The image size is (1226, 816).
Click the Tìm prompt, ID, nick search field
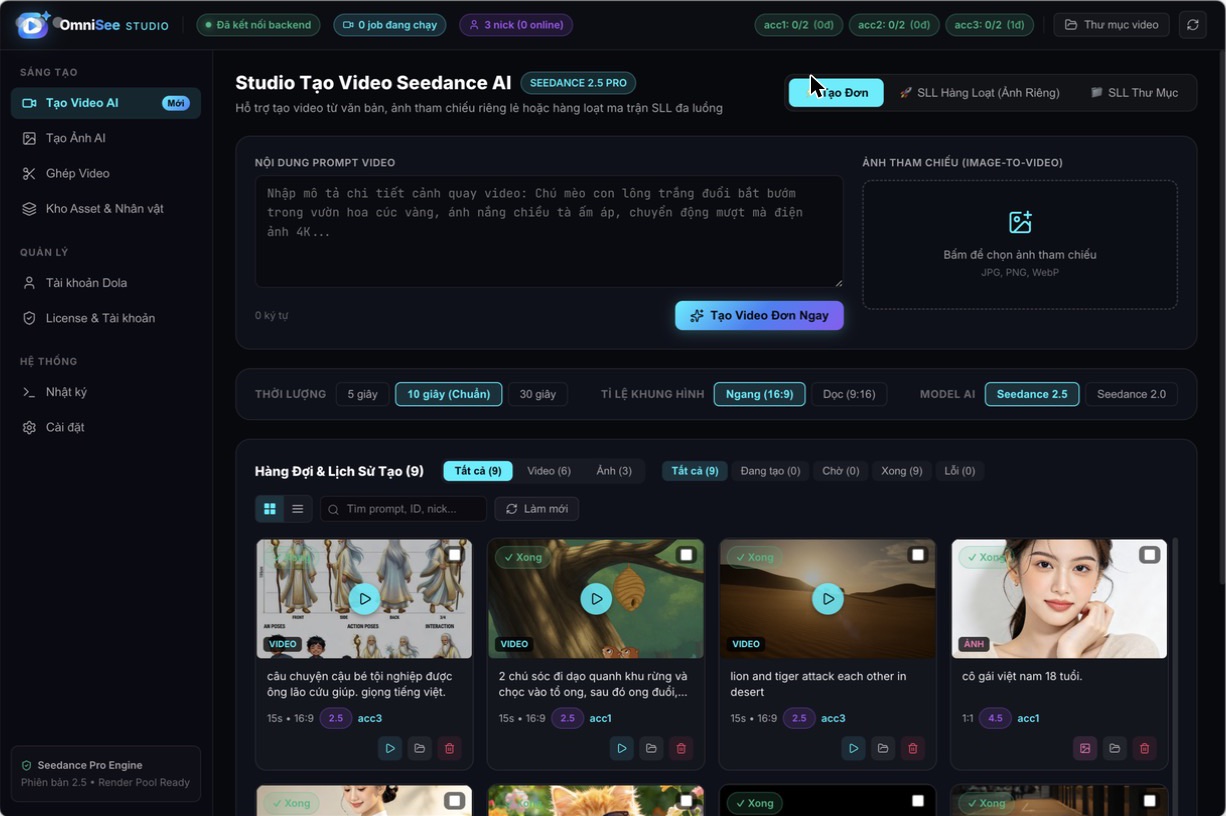(x=403, y=509)
